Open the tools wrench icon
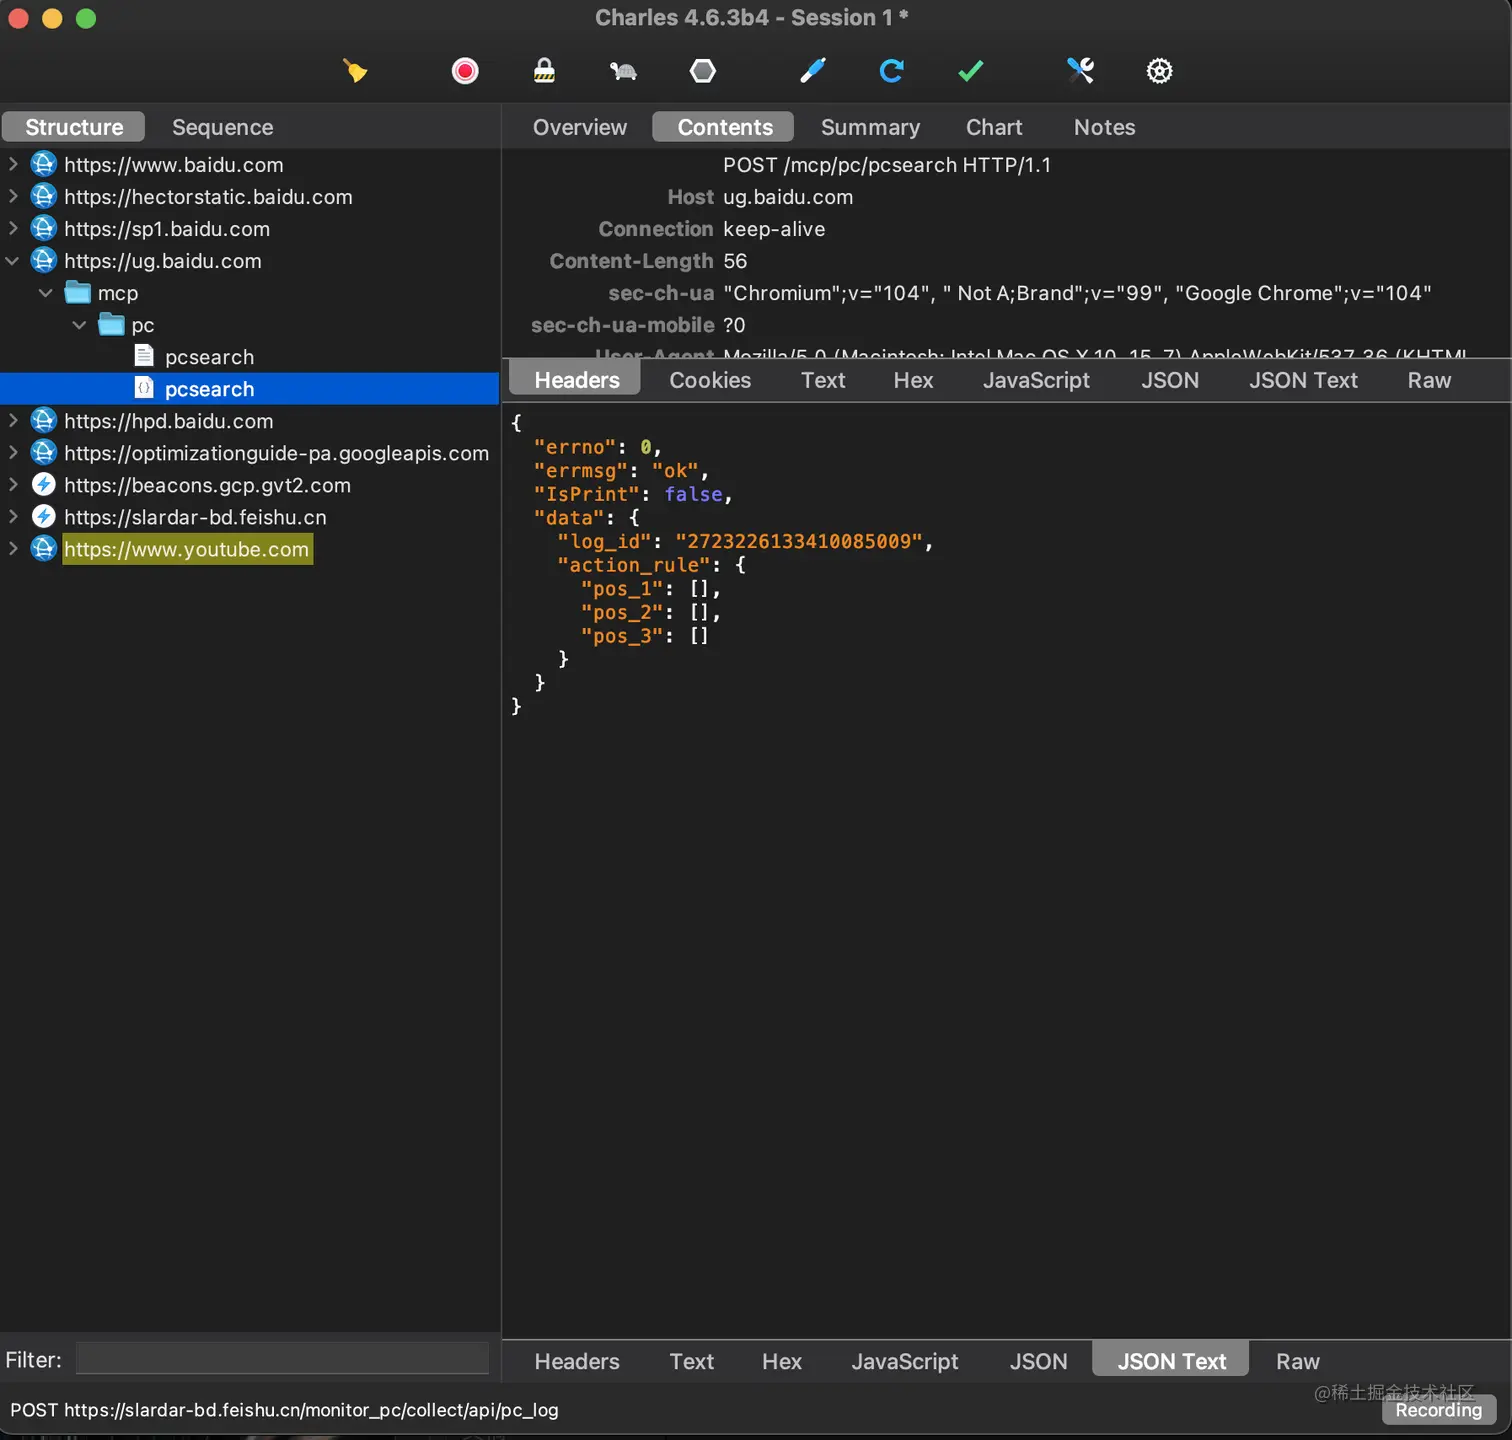The image size is (1512, 1440). pyautogui.click(x=1080, y=71)
